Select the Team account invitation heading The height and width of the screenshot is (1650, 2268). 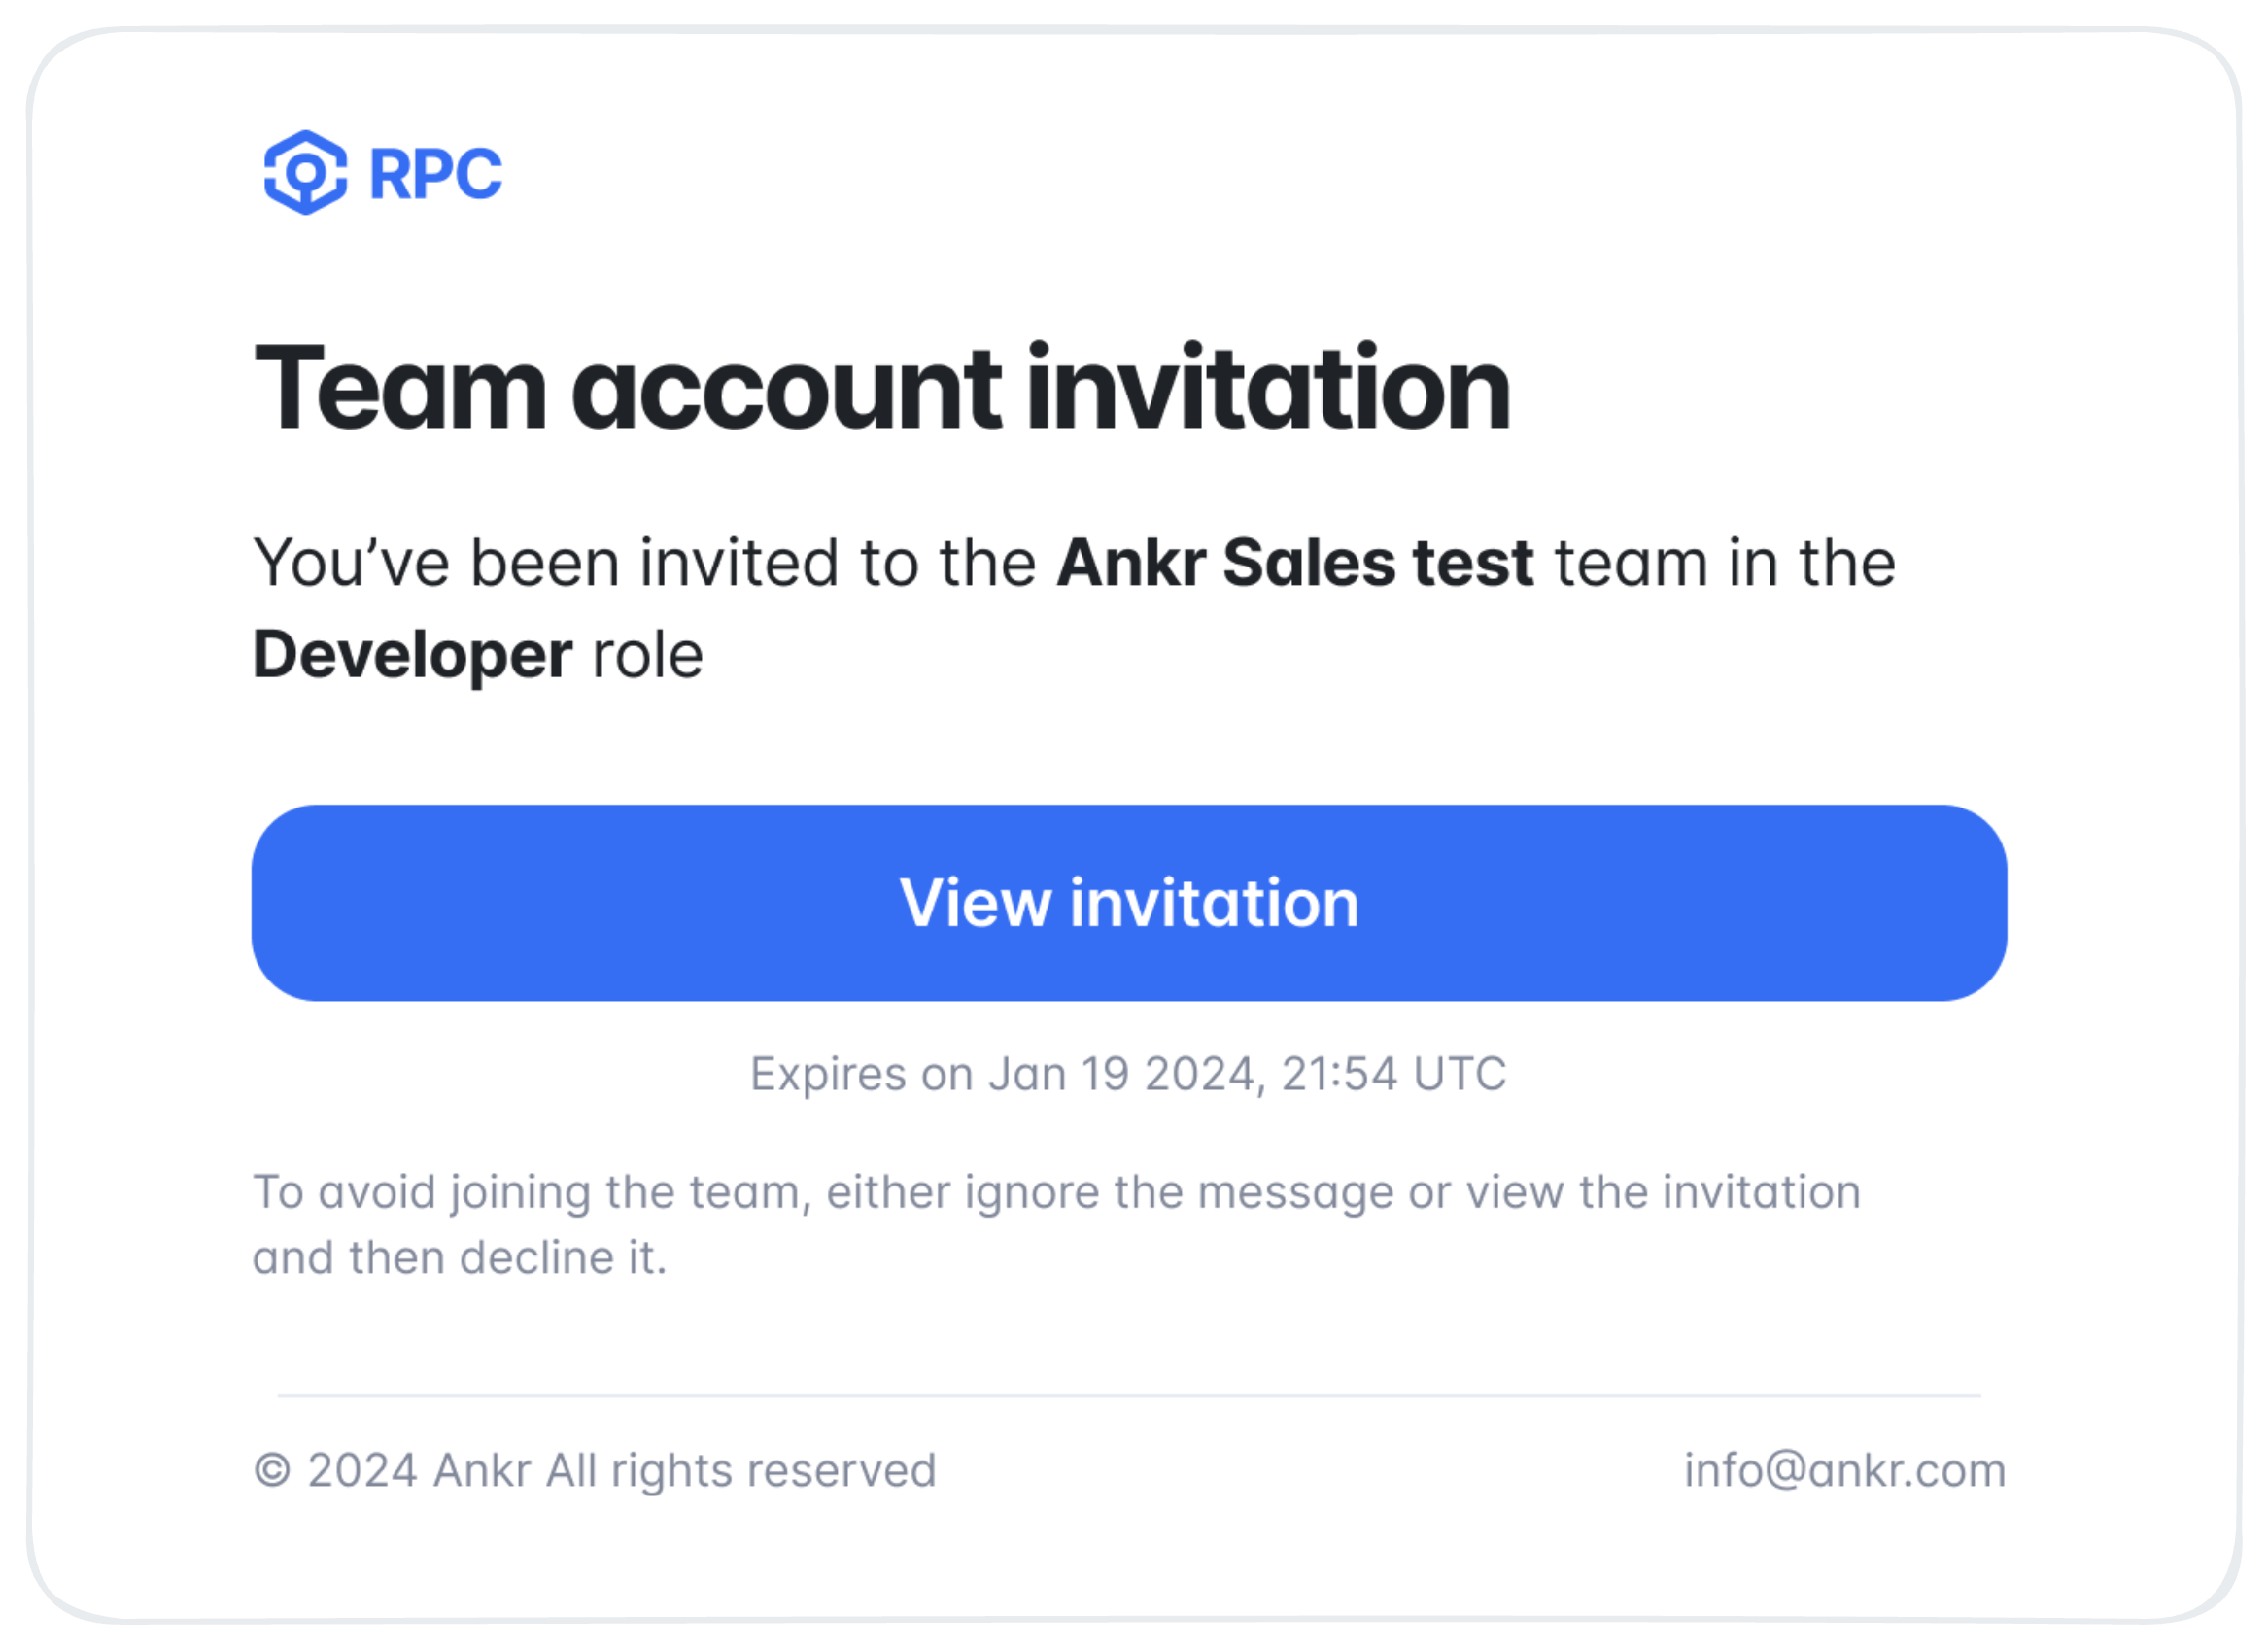pos(882,388)
